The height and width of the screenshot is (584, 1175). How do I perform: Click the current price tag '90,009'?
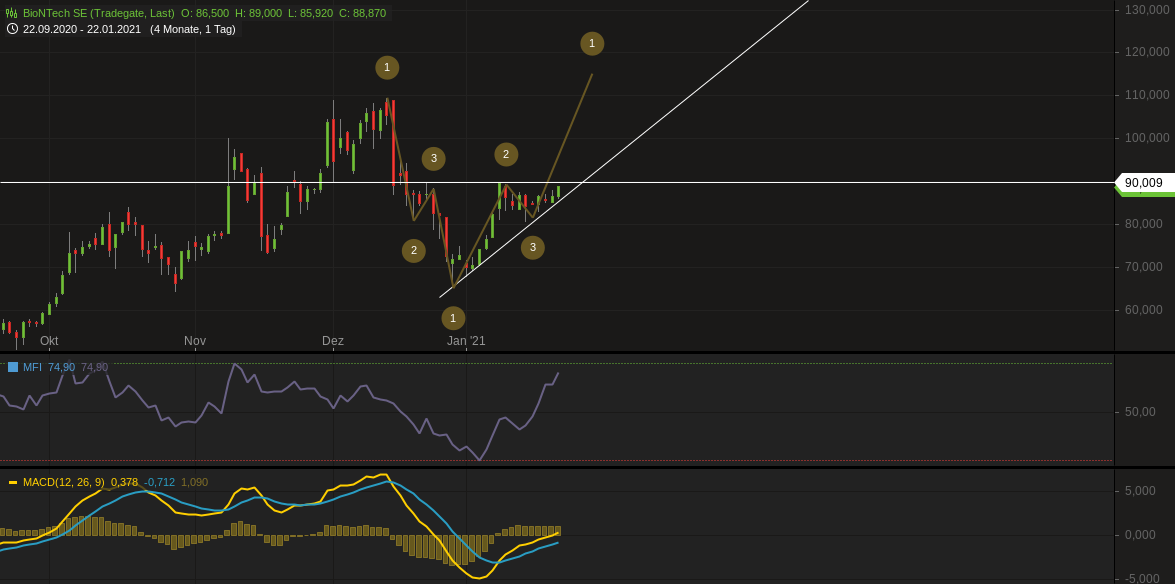point(1144,182)
